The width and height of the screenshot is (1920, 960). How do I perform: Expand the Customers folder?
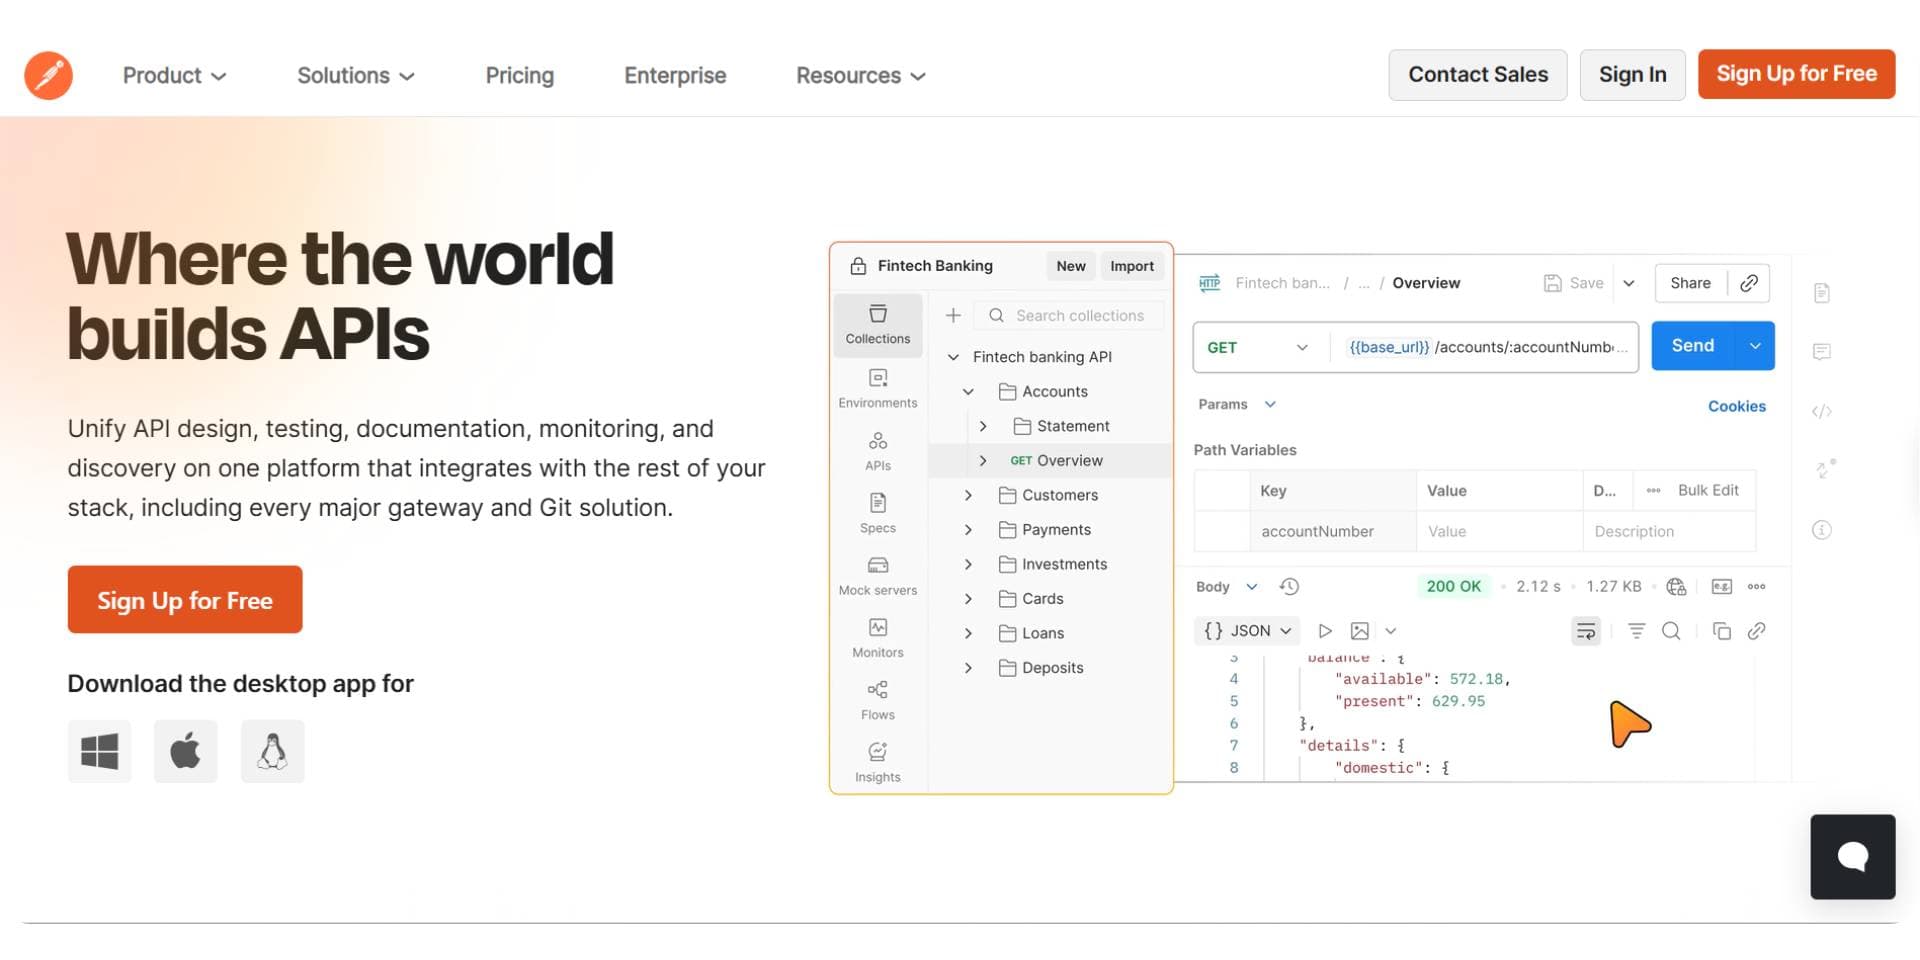967,495
